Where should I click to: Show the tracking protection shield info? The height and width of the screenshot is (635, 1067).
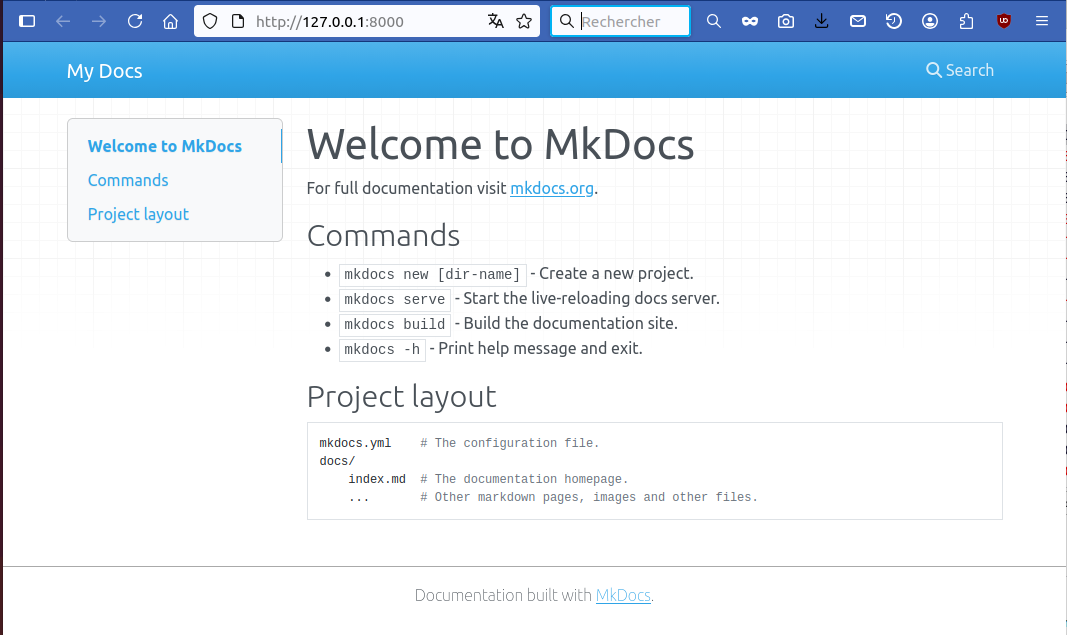pos(210,21)
